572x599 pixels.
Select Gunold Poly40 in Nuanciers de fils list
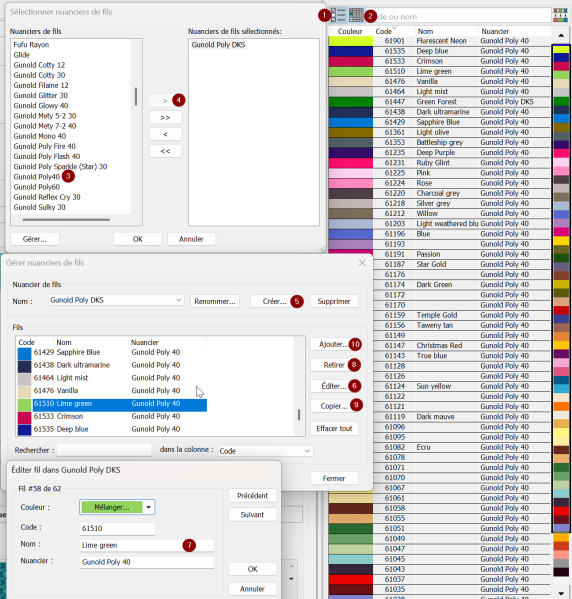pos(37,177)
